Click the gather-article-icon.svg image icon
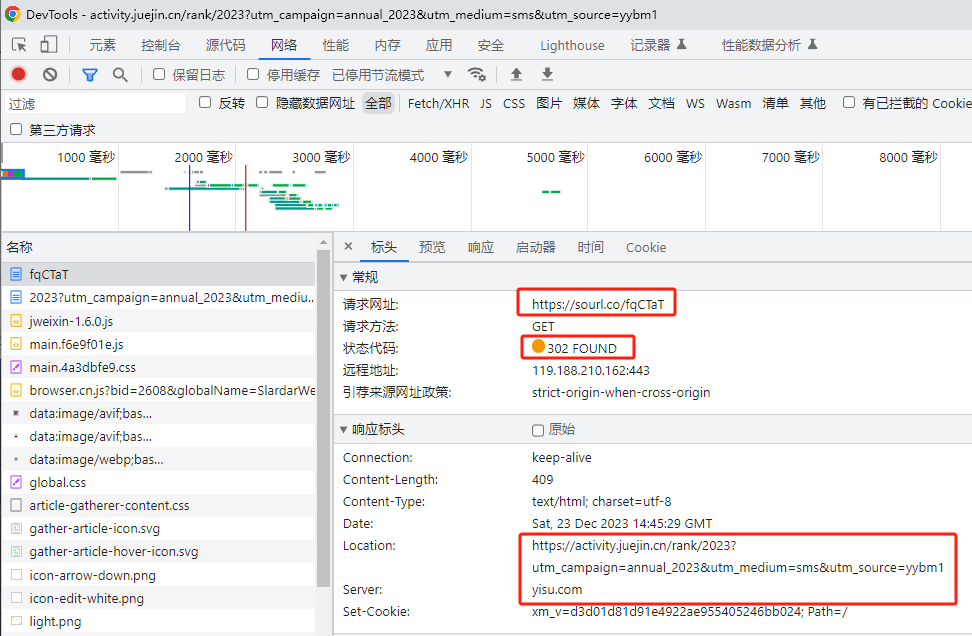Image resolution: width=972 pixels, height=636 pixels. click(x=16, y=528)
